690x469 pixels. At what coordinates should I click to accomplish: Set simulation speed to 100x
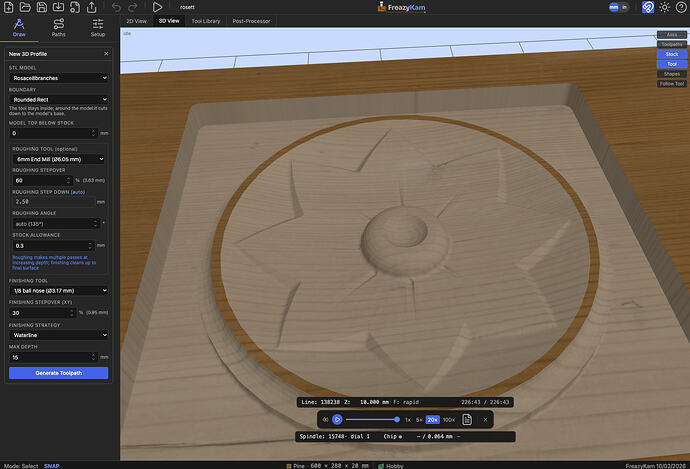point(449,420)
